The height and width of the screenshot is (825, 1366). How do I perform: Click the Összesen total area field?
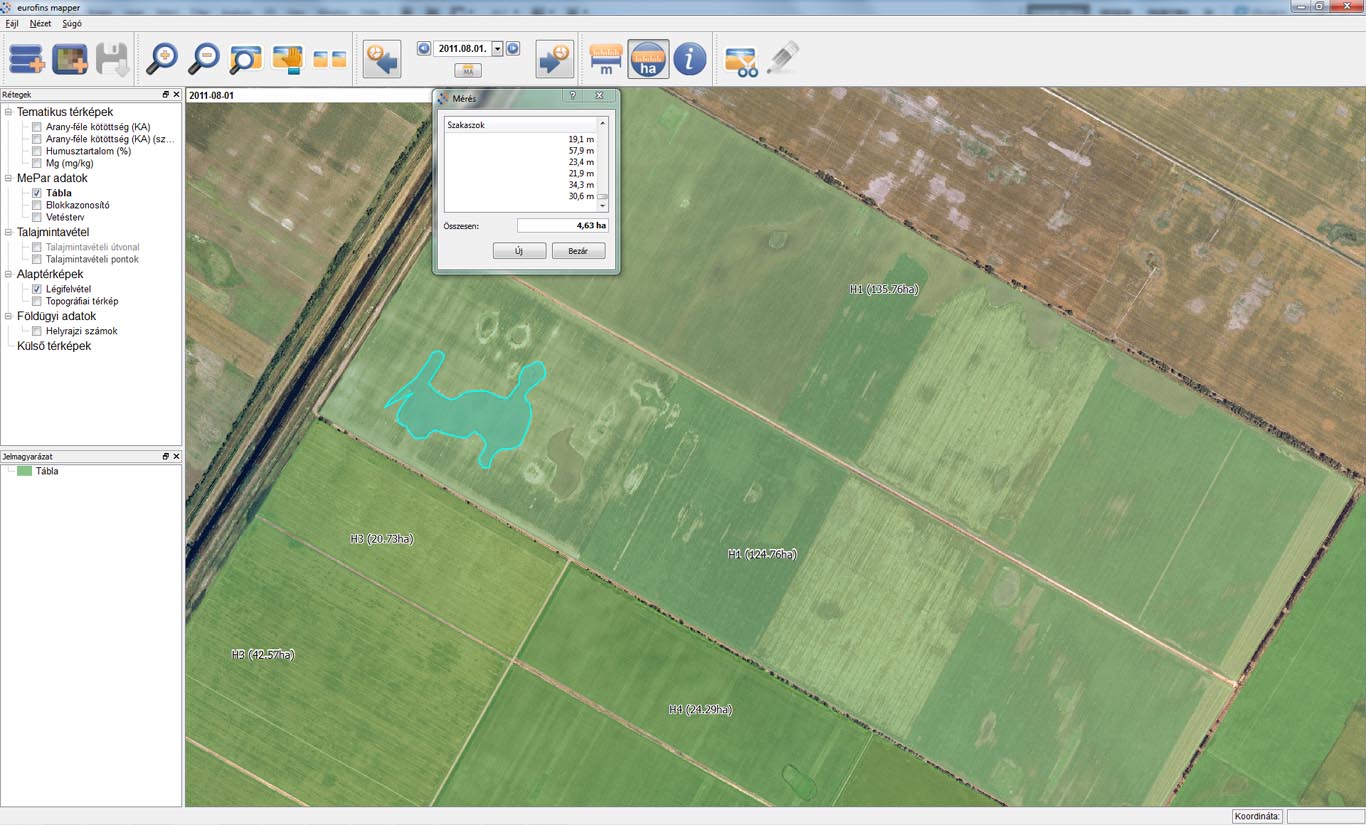click(562, 226)
